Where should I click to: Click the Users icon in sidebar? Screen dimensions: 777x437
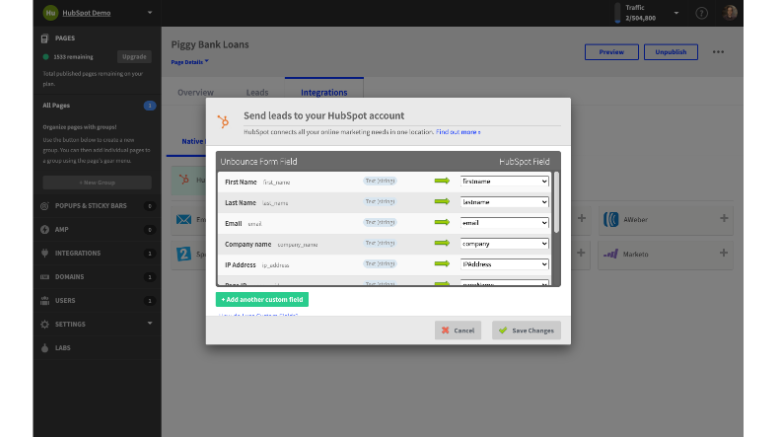pos(45,301)
